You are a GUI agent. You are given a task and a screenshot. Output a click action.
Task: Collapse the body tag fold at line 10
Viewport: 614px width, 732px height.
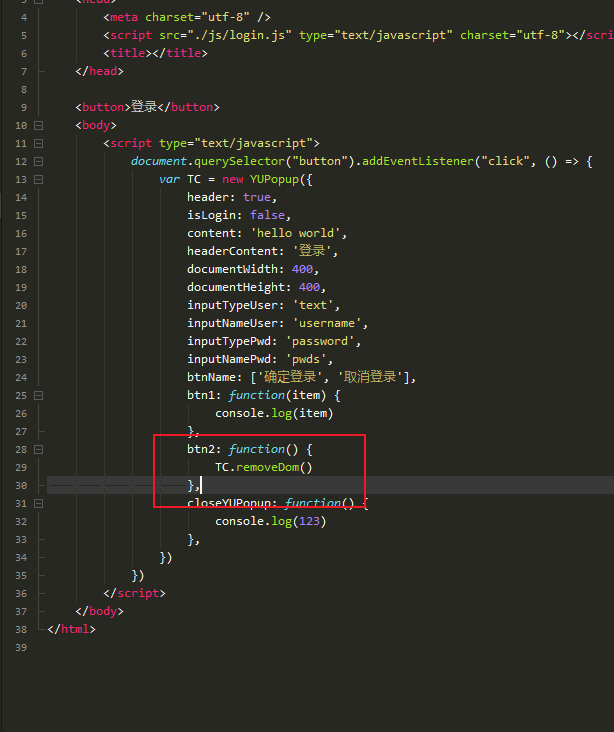39,125
